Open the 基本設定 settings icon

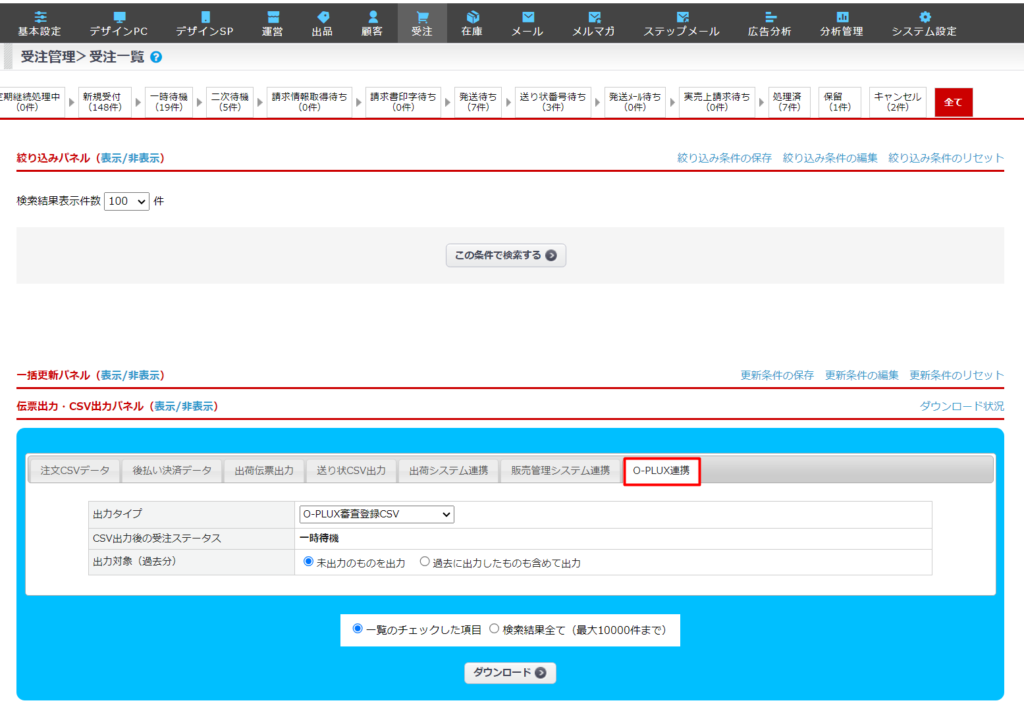pyautogui.click(x=40, y=17)
